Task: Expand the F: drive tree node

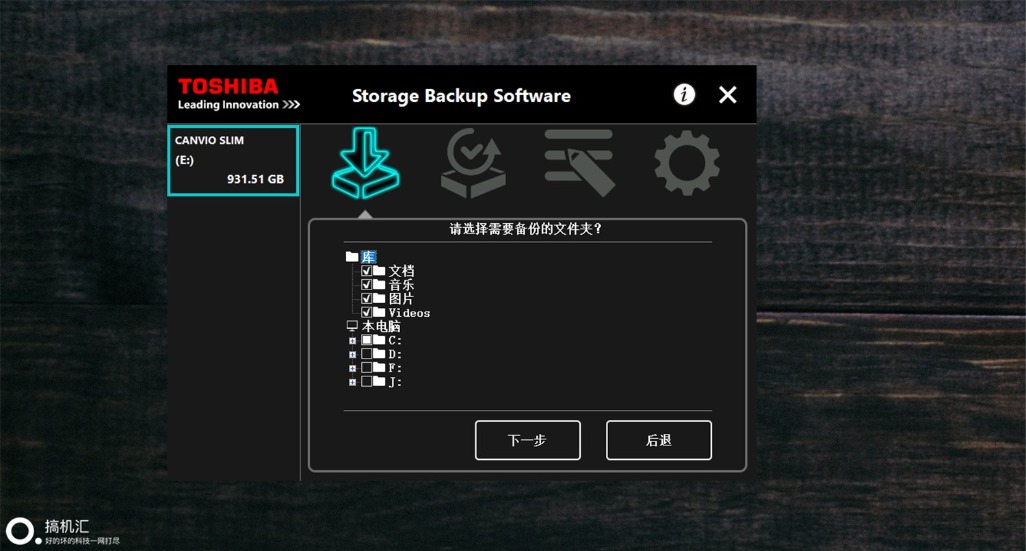Action: (352, 368)
